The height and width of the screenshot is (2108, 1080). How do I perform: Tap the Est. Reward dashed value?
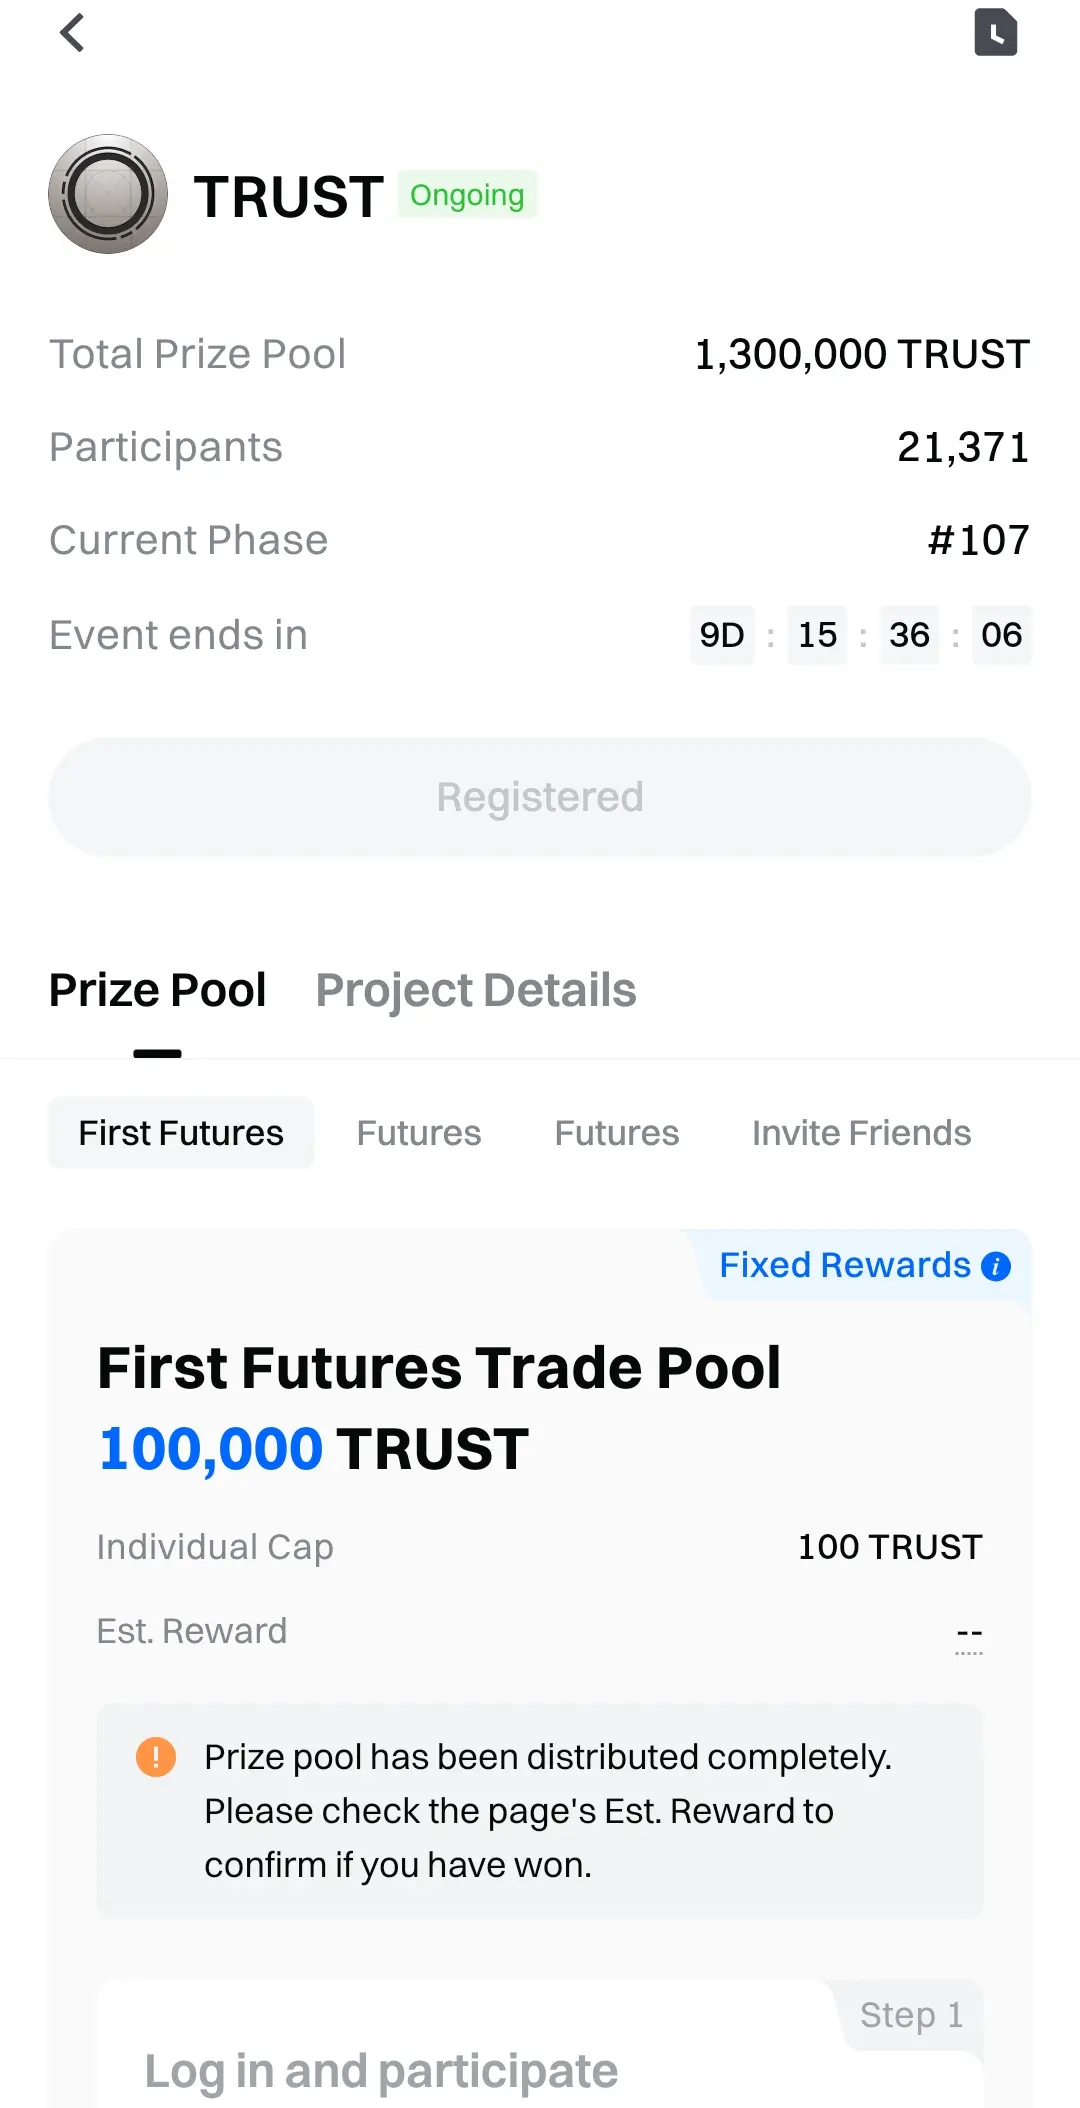click(x=968, y=1633)
